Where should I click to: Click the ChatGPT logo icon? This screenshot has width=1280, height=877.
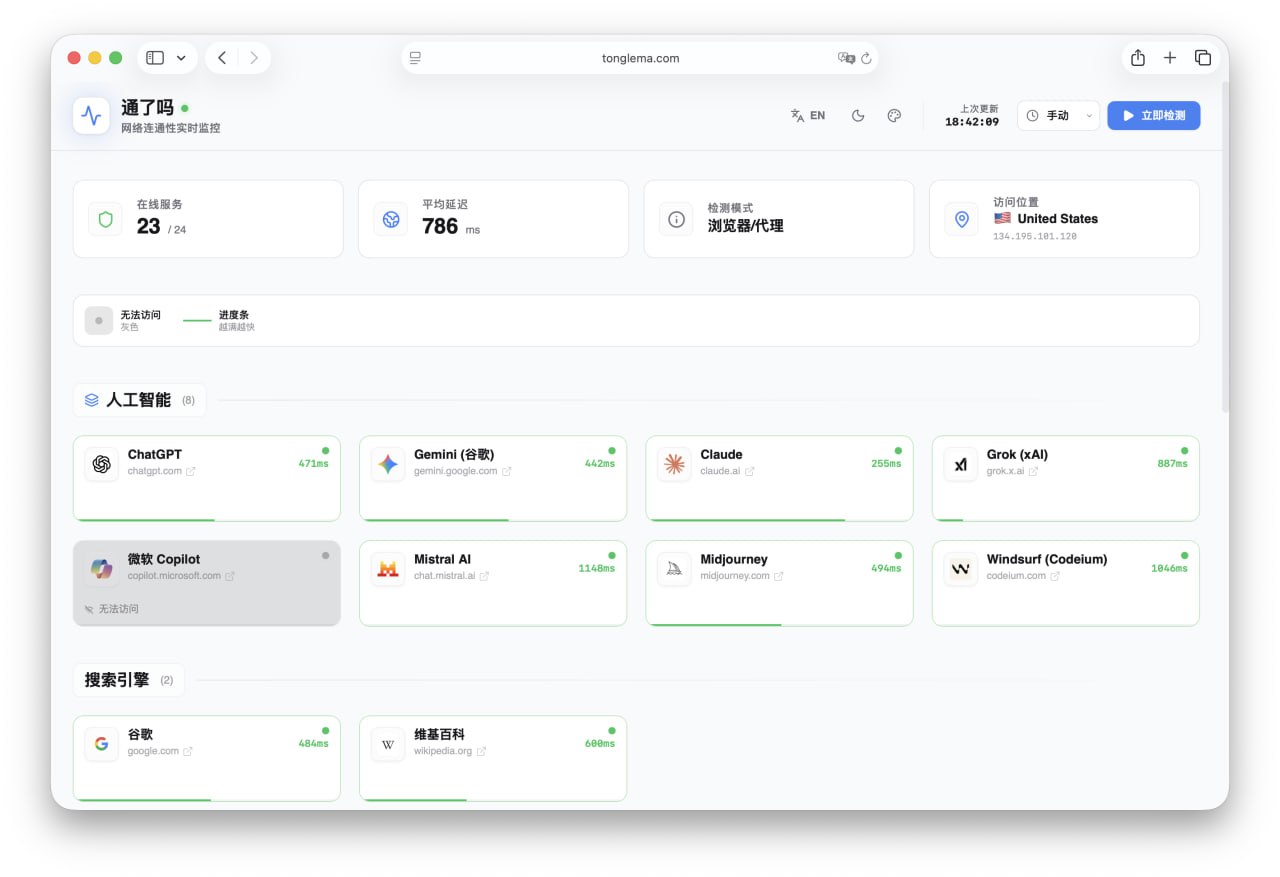tap(101, 464)
